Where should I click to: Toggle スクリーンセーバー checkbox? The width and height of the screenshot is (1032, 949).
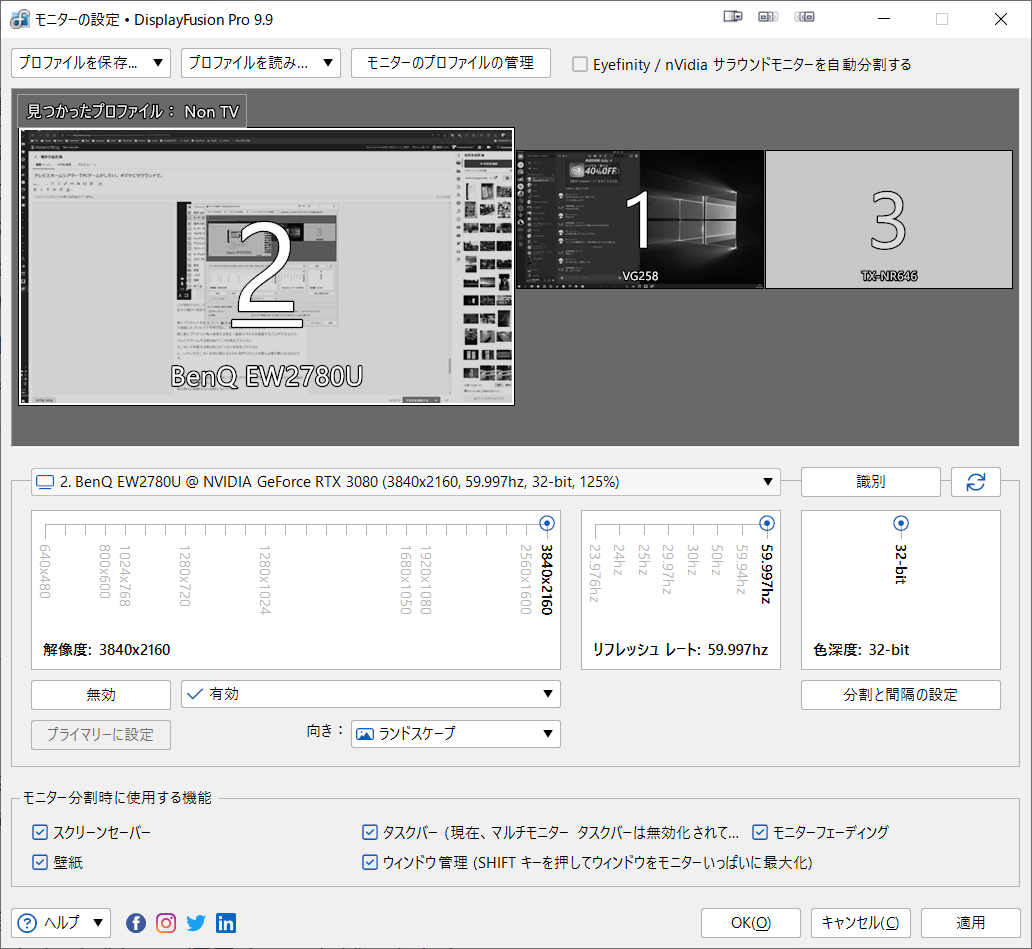pyautogui.click(x=40, y=833)
